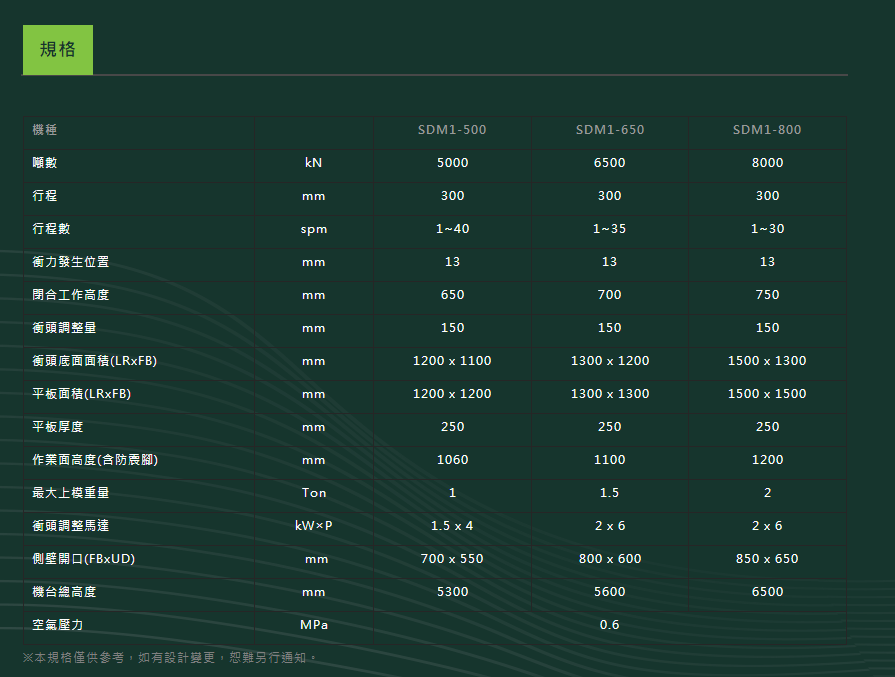Screen dimensions: 895x677
Task: Click the SDM1-500 column header
Action: pyautogui.click(x=452, y=130)
